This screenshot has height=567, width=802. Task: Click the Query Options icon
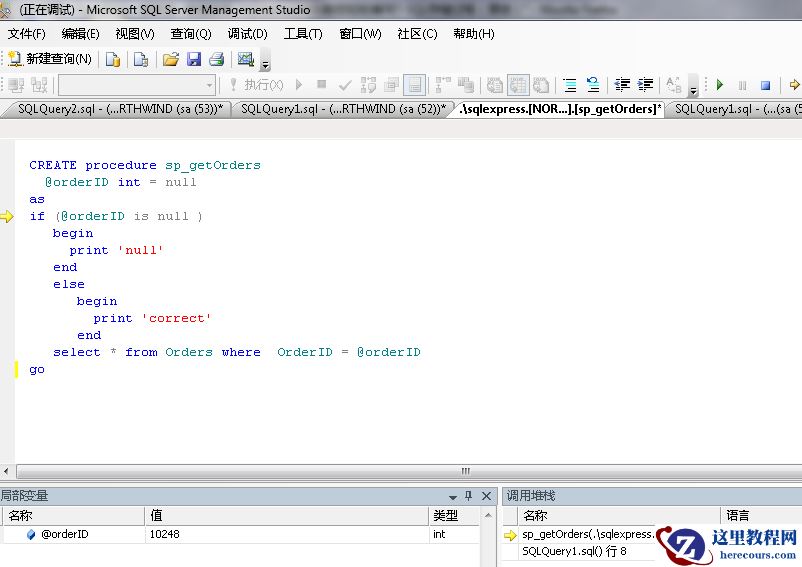pyautogui.click(x=391, y=85)
